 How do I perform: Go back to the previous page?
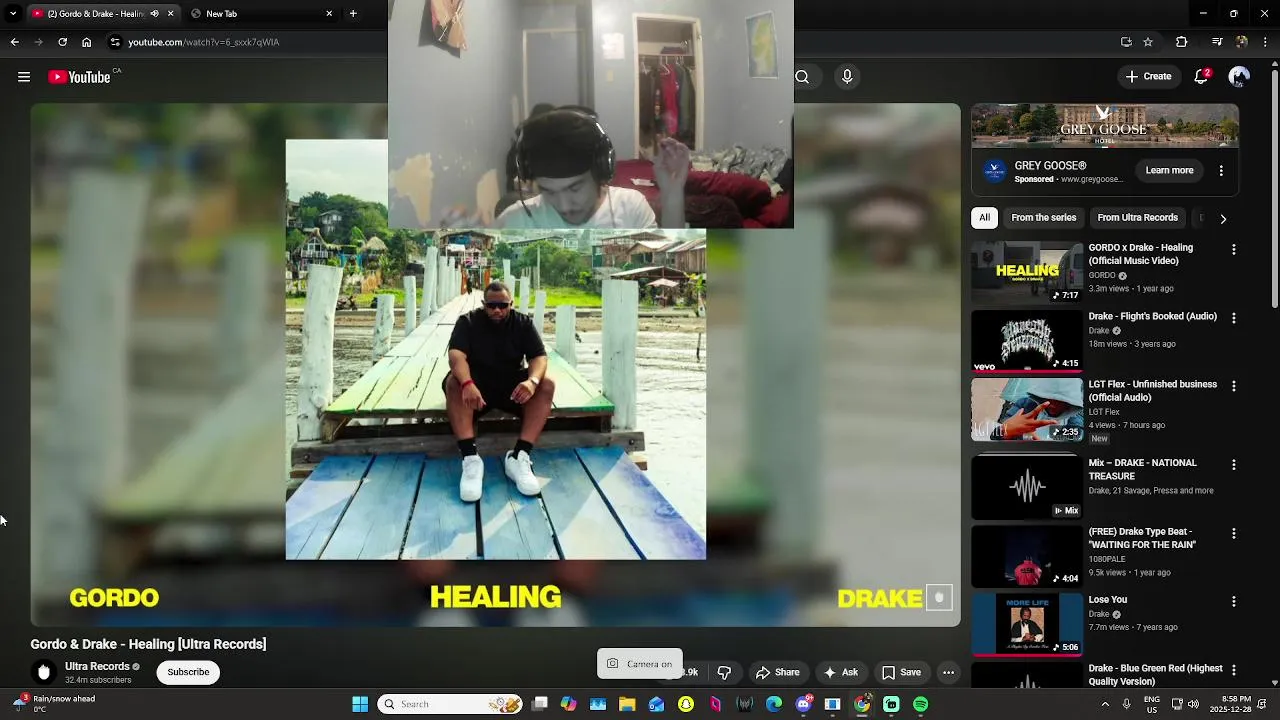(14, 42)
